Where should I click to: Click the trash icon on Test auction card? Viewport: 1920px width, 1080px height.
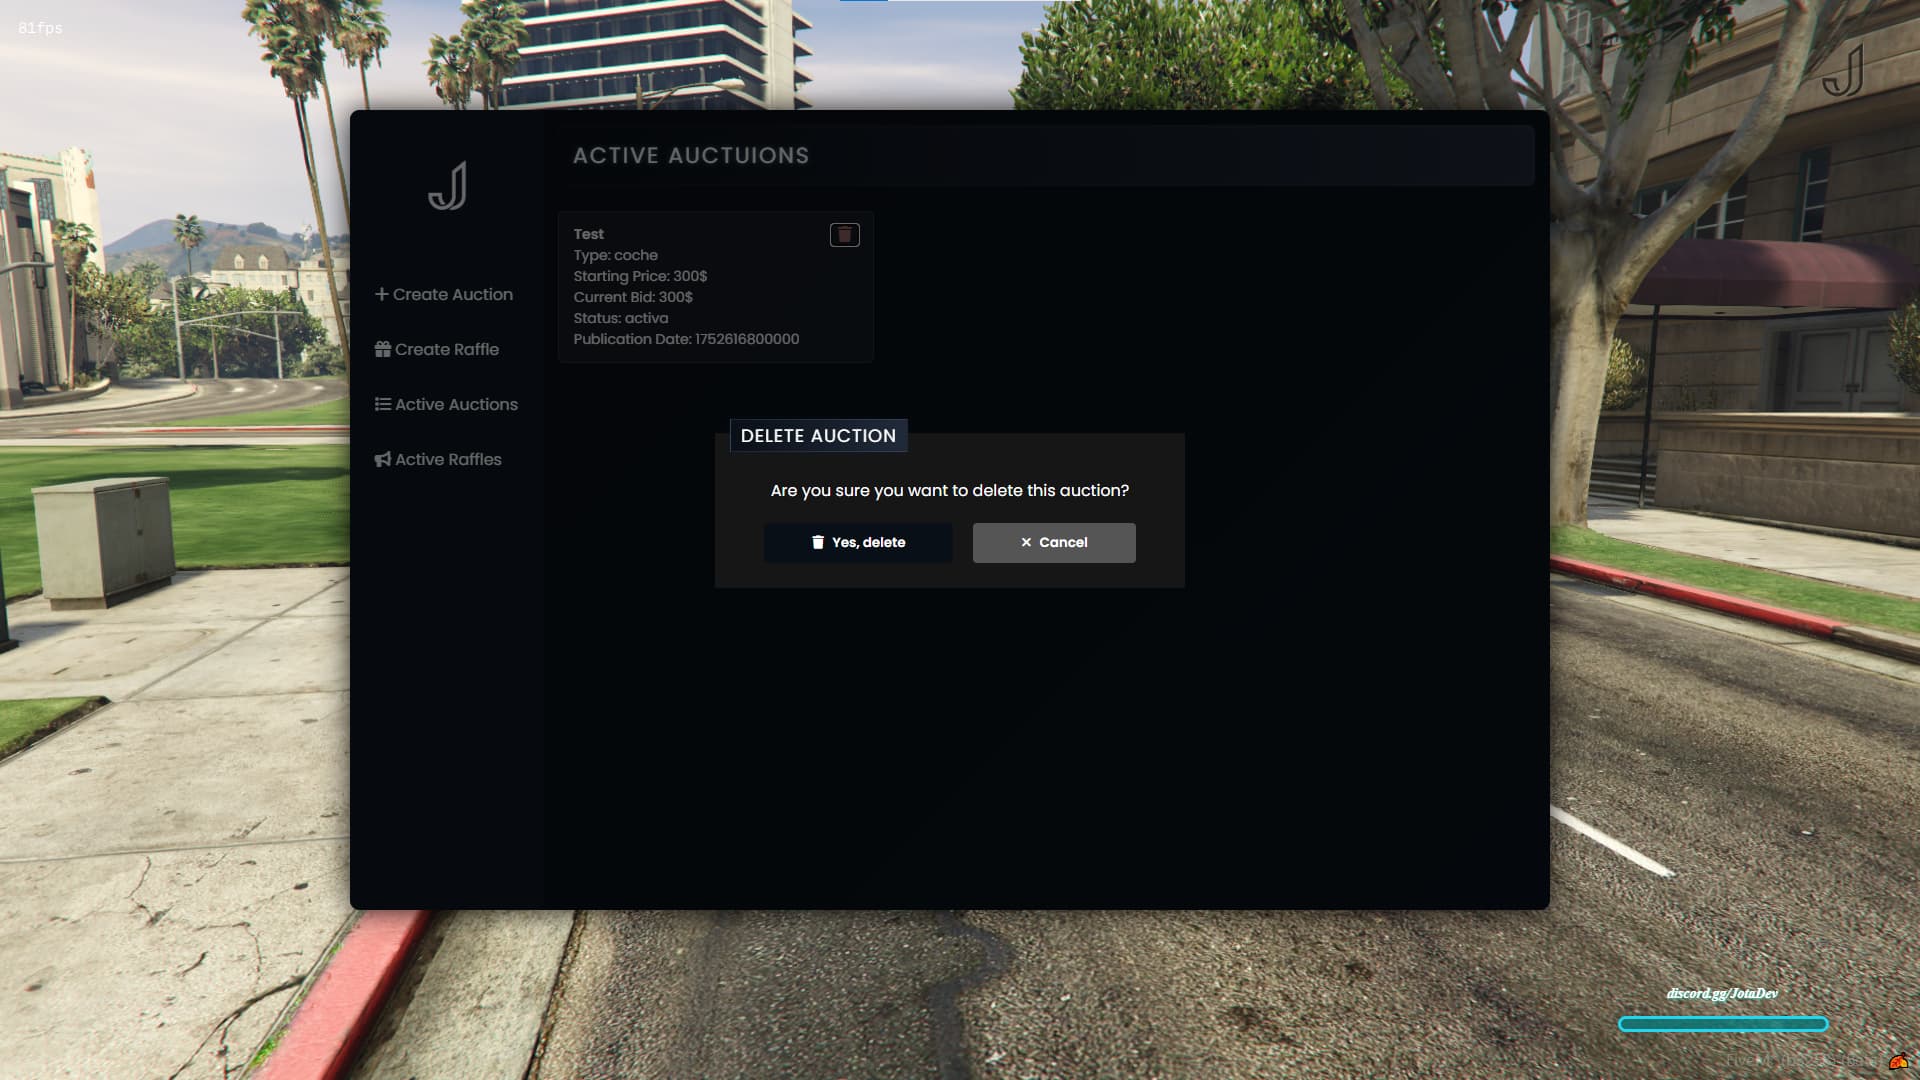[844, 235]
